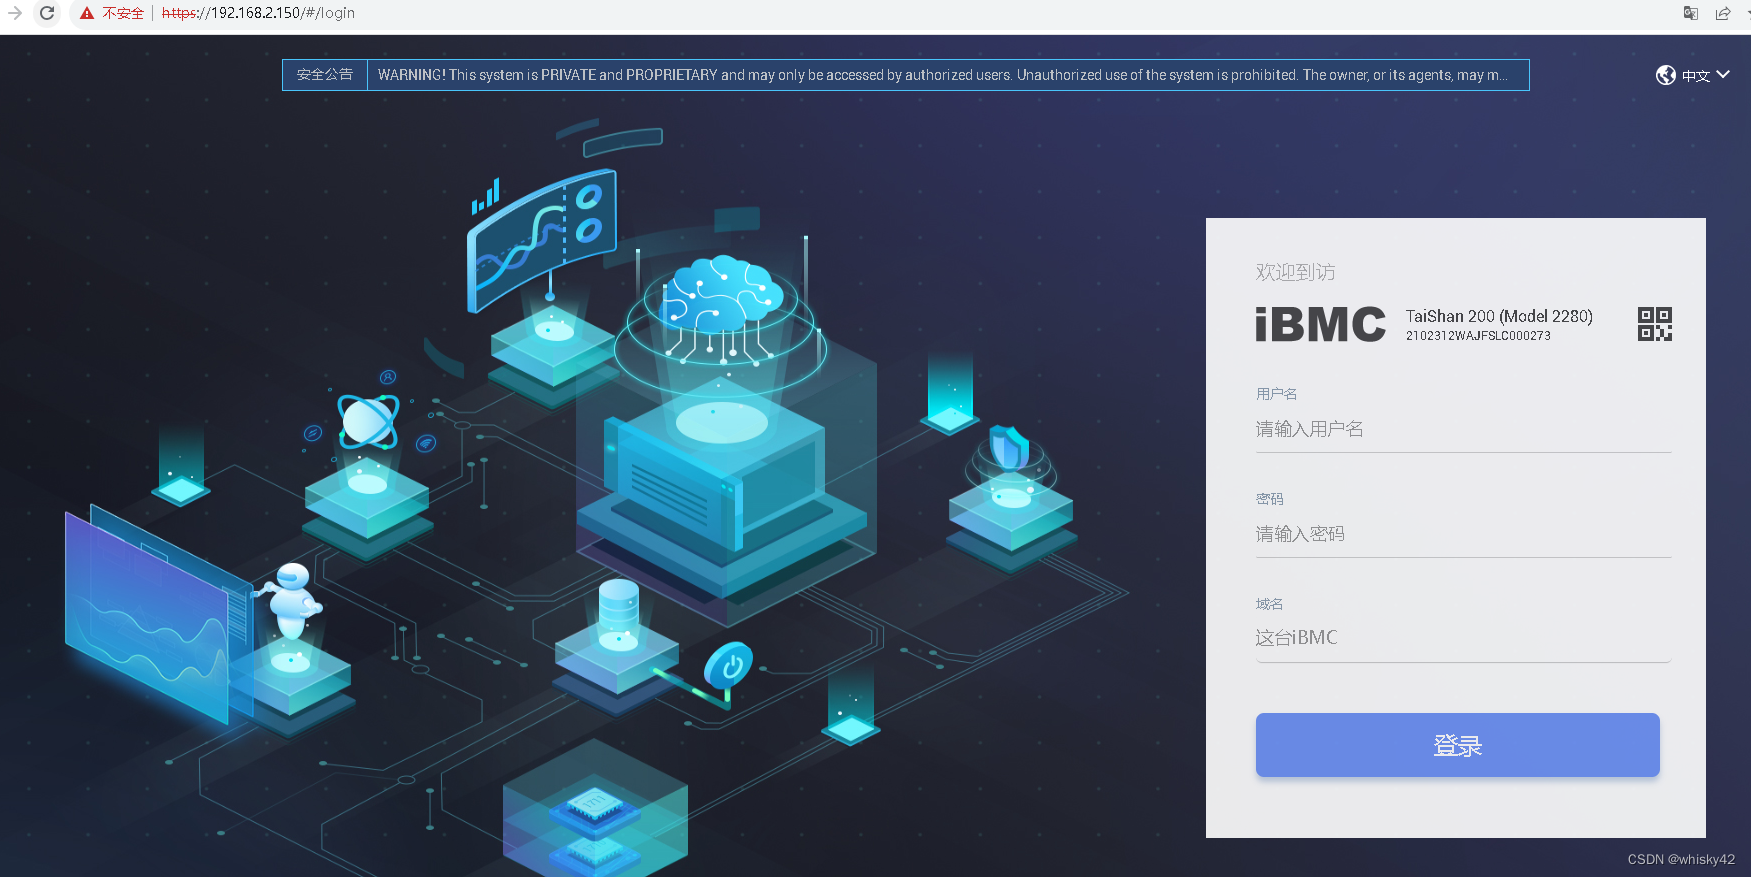The image size is (1751, 877).
Task: Open the not-secure warning triangle
Action: (87, 13)
